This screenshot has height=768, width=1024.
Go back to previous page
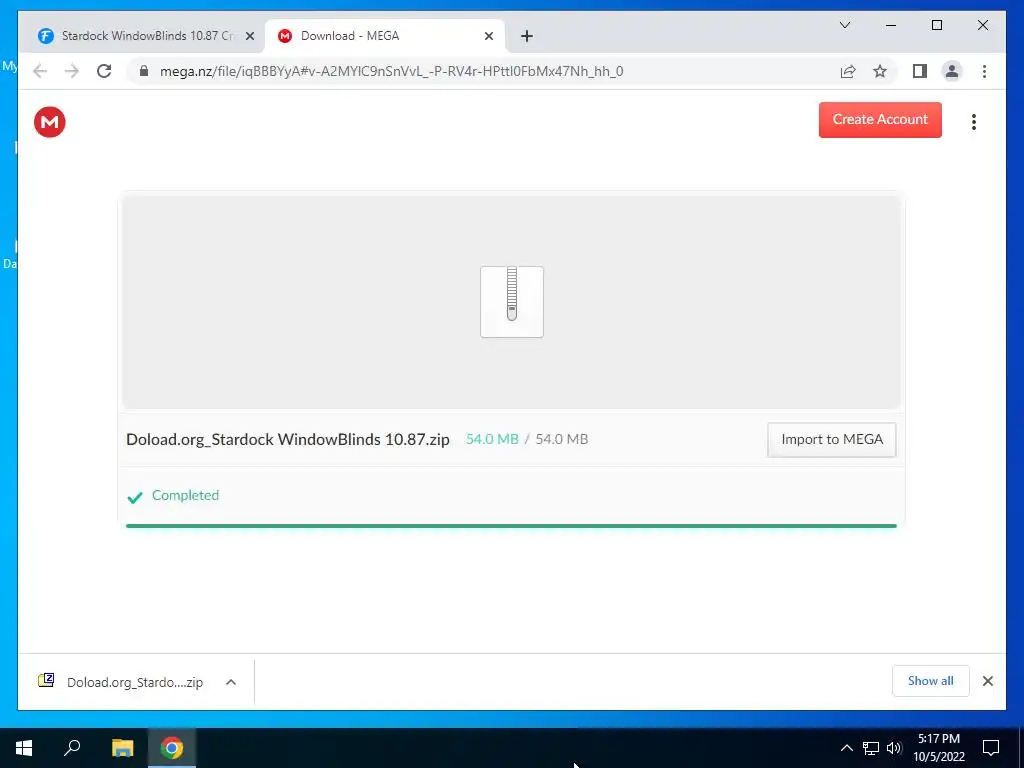[40, 71]
